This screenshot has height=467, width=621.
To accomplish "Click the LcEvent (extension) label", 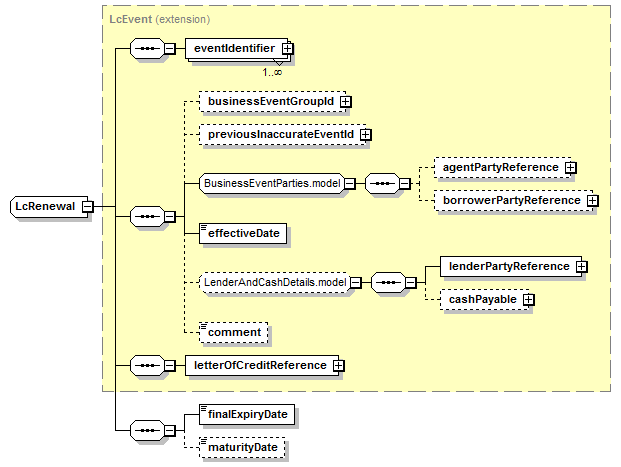I will click(160, 19).
